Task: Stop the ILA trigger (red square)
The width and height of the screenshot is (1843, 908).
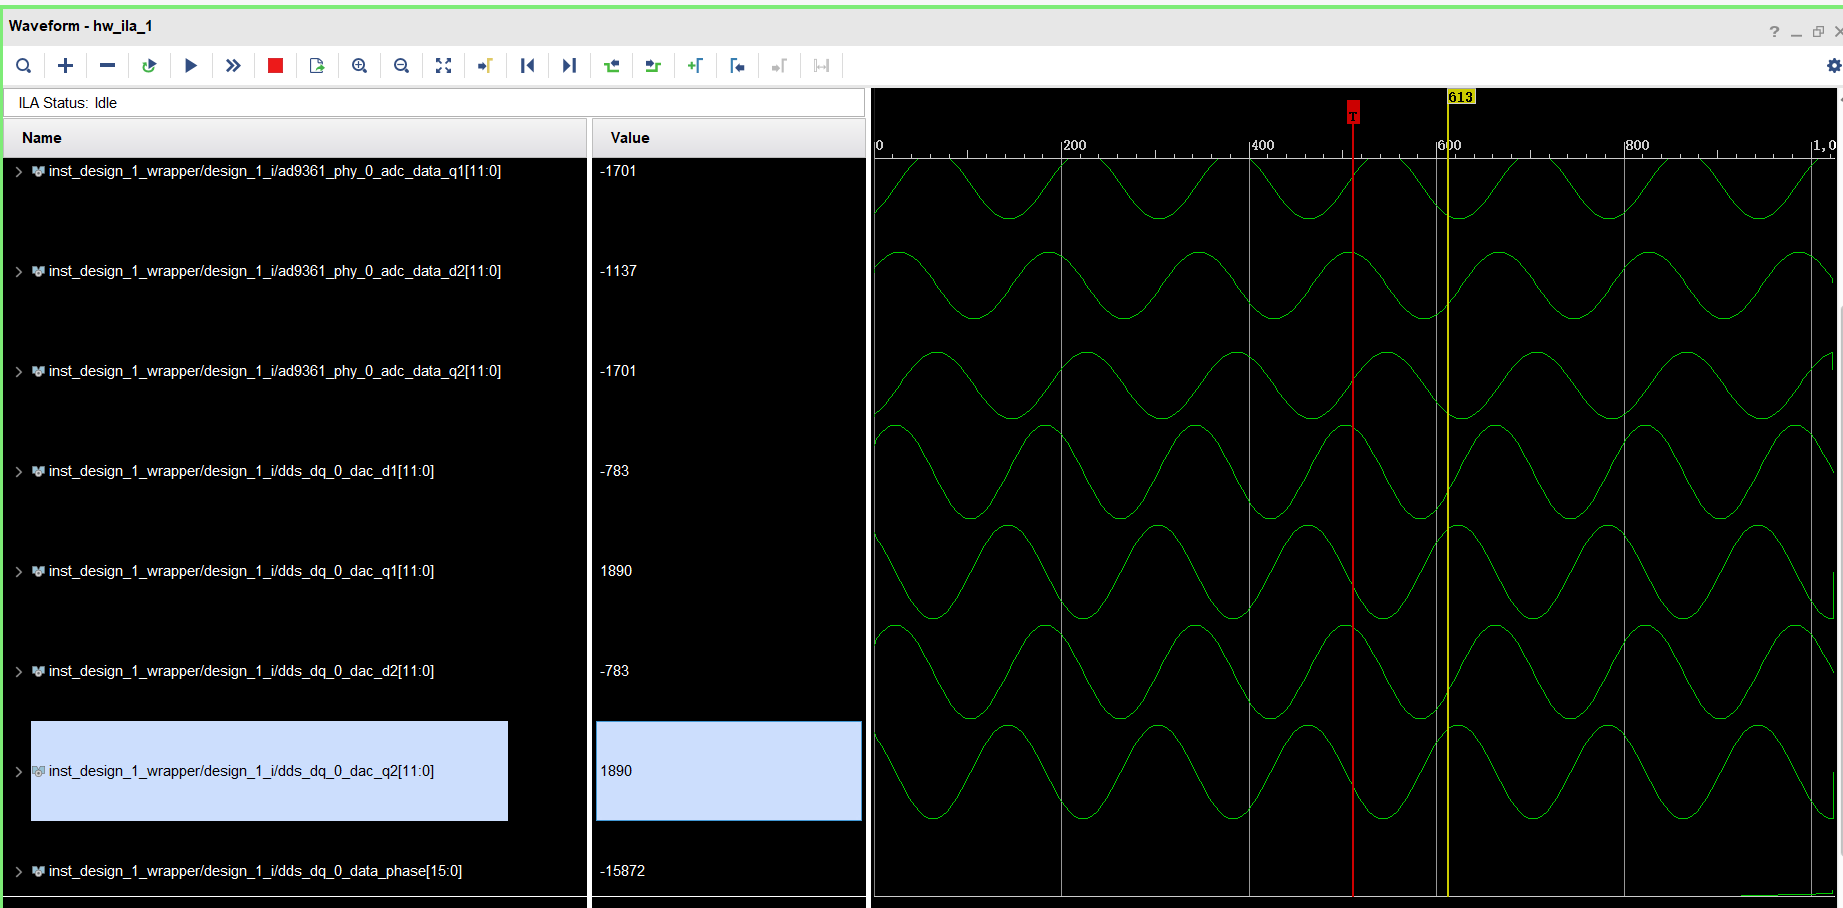Action: pos(275,66)
